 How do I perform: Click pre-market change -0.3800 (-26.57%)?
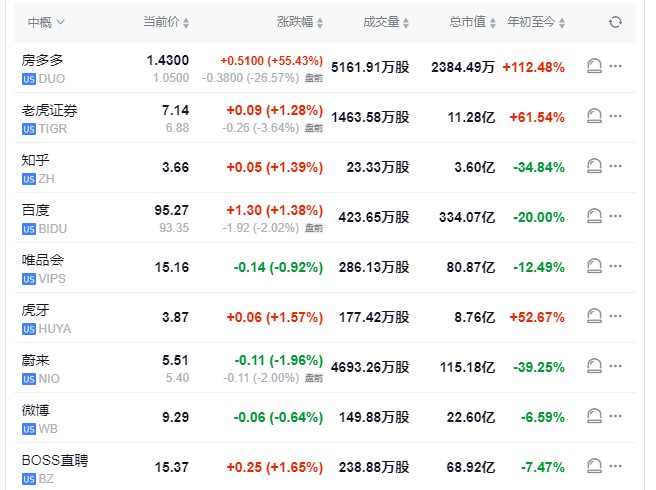[x=251, y=78]
